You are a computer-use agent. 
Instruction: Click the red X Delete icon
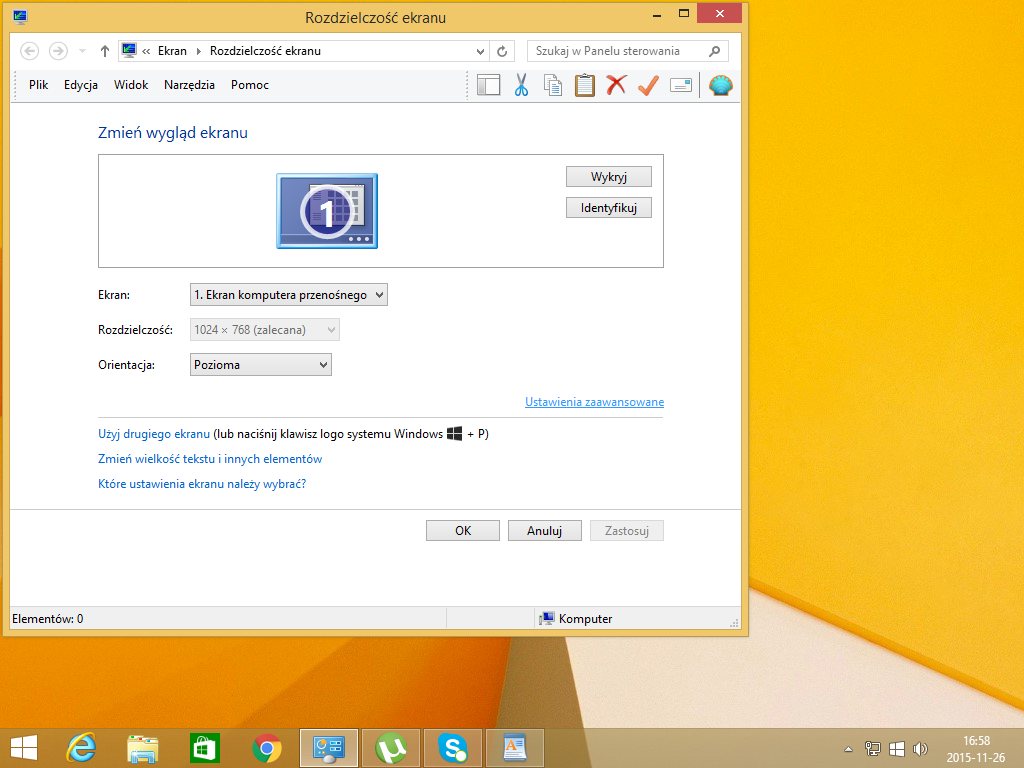[x=616, y=85]
